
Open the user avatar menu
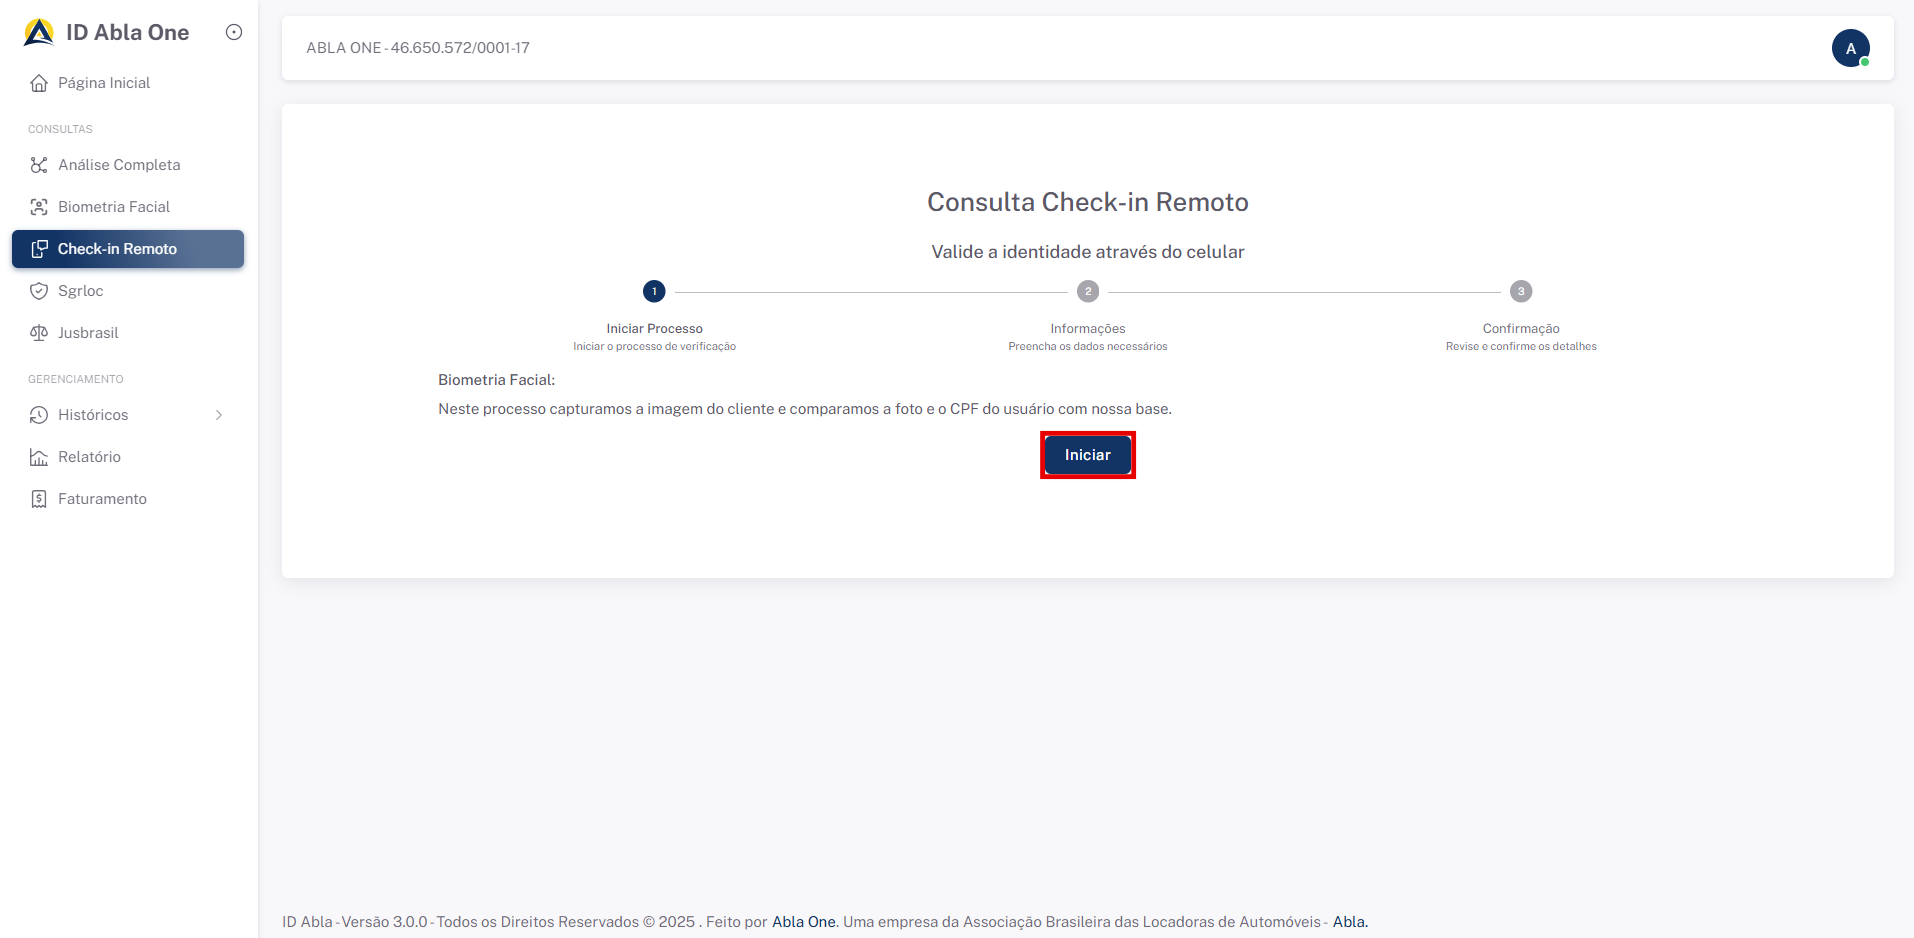(x=1851, y=47)
